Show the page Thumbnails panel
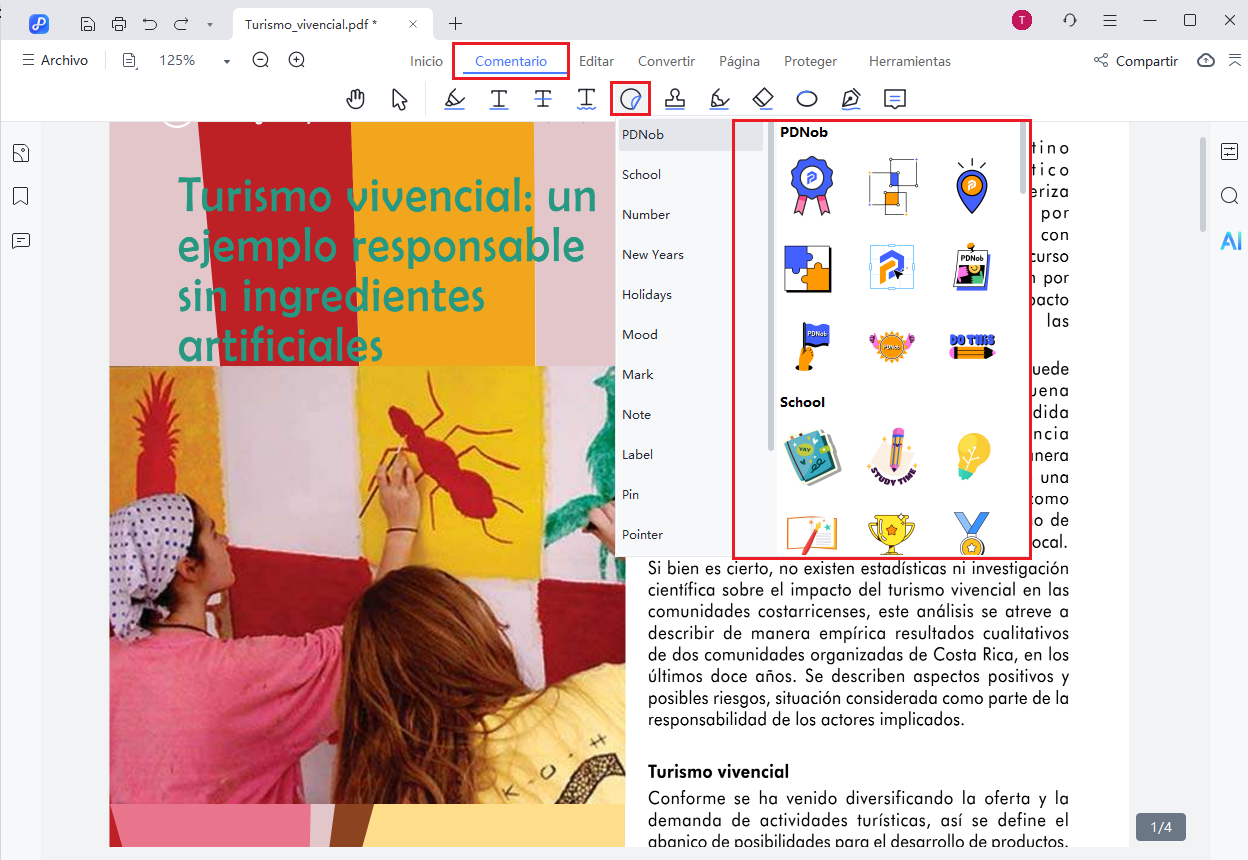The image size is (1248, 860). 21,152
